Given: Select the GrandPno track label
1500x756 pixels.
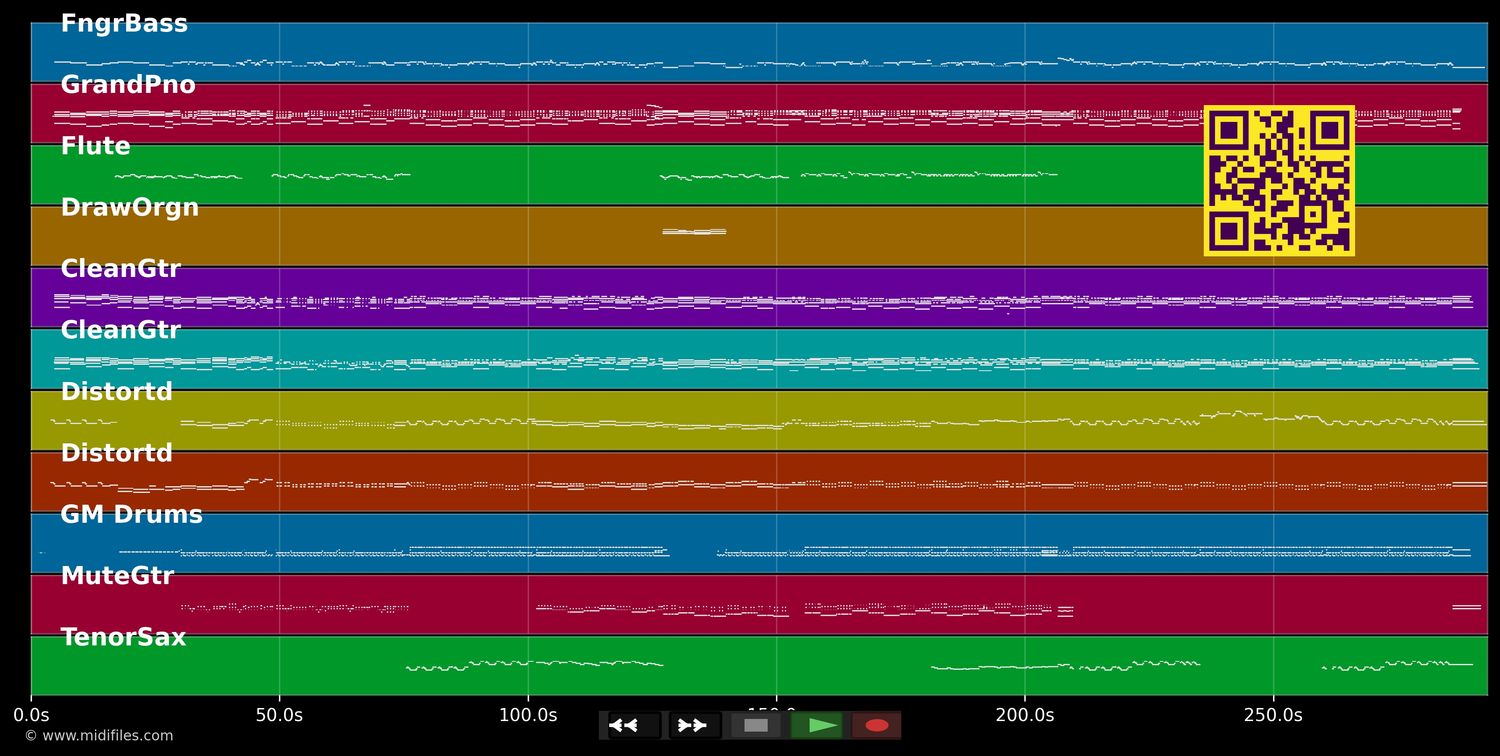Looking at the screenshot, I should pyautogui.click(x=128, y=86).
